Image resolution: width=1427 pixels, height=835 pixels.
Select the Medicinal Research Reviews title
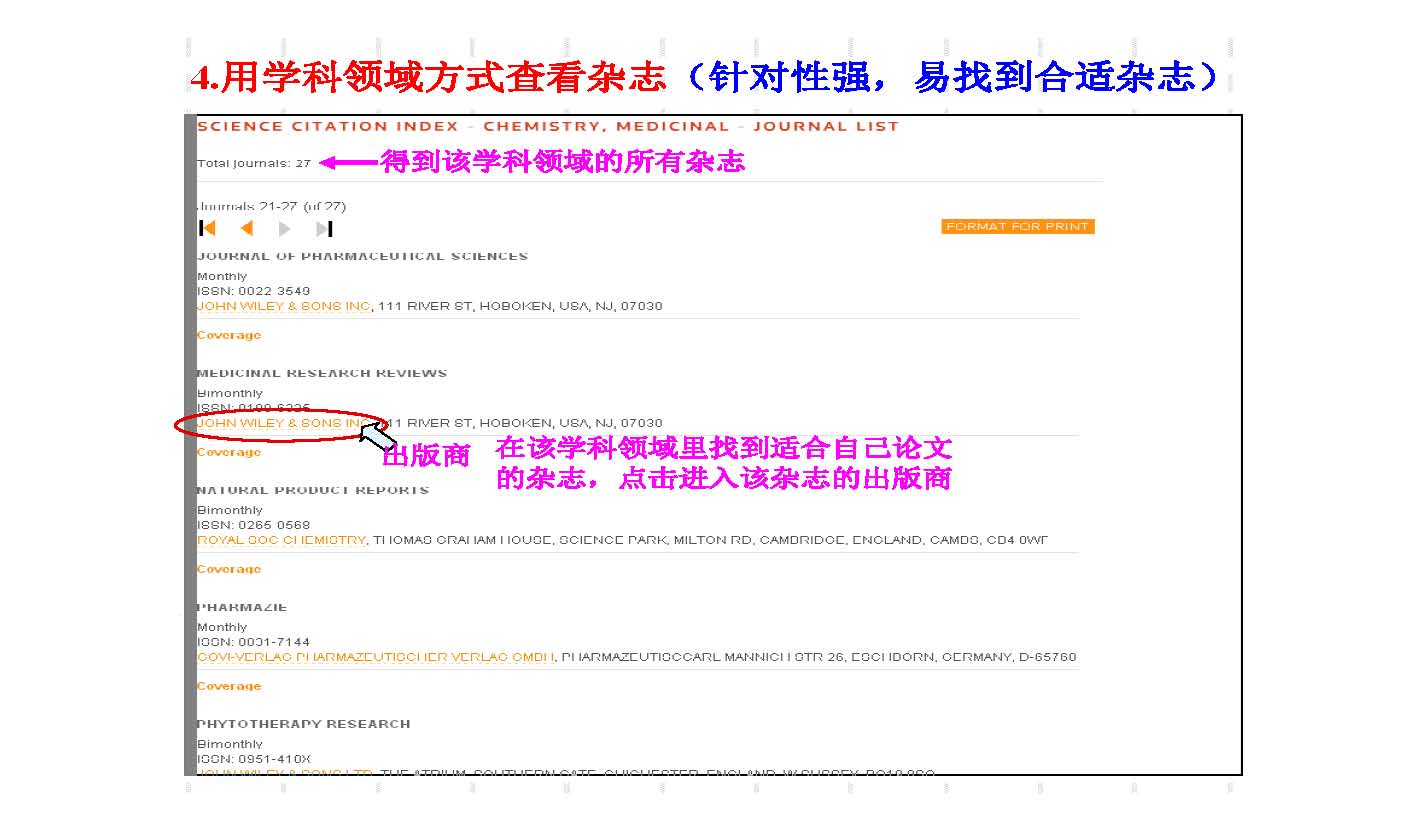pos(322,373)
